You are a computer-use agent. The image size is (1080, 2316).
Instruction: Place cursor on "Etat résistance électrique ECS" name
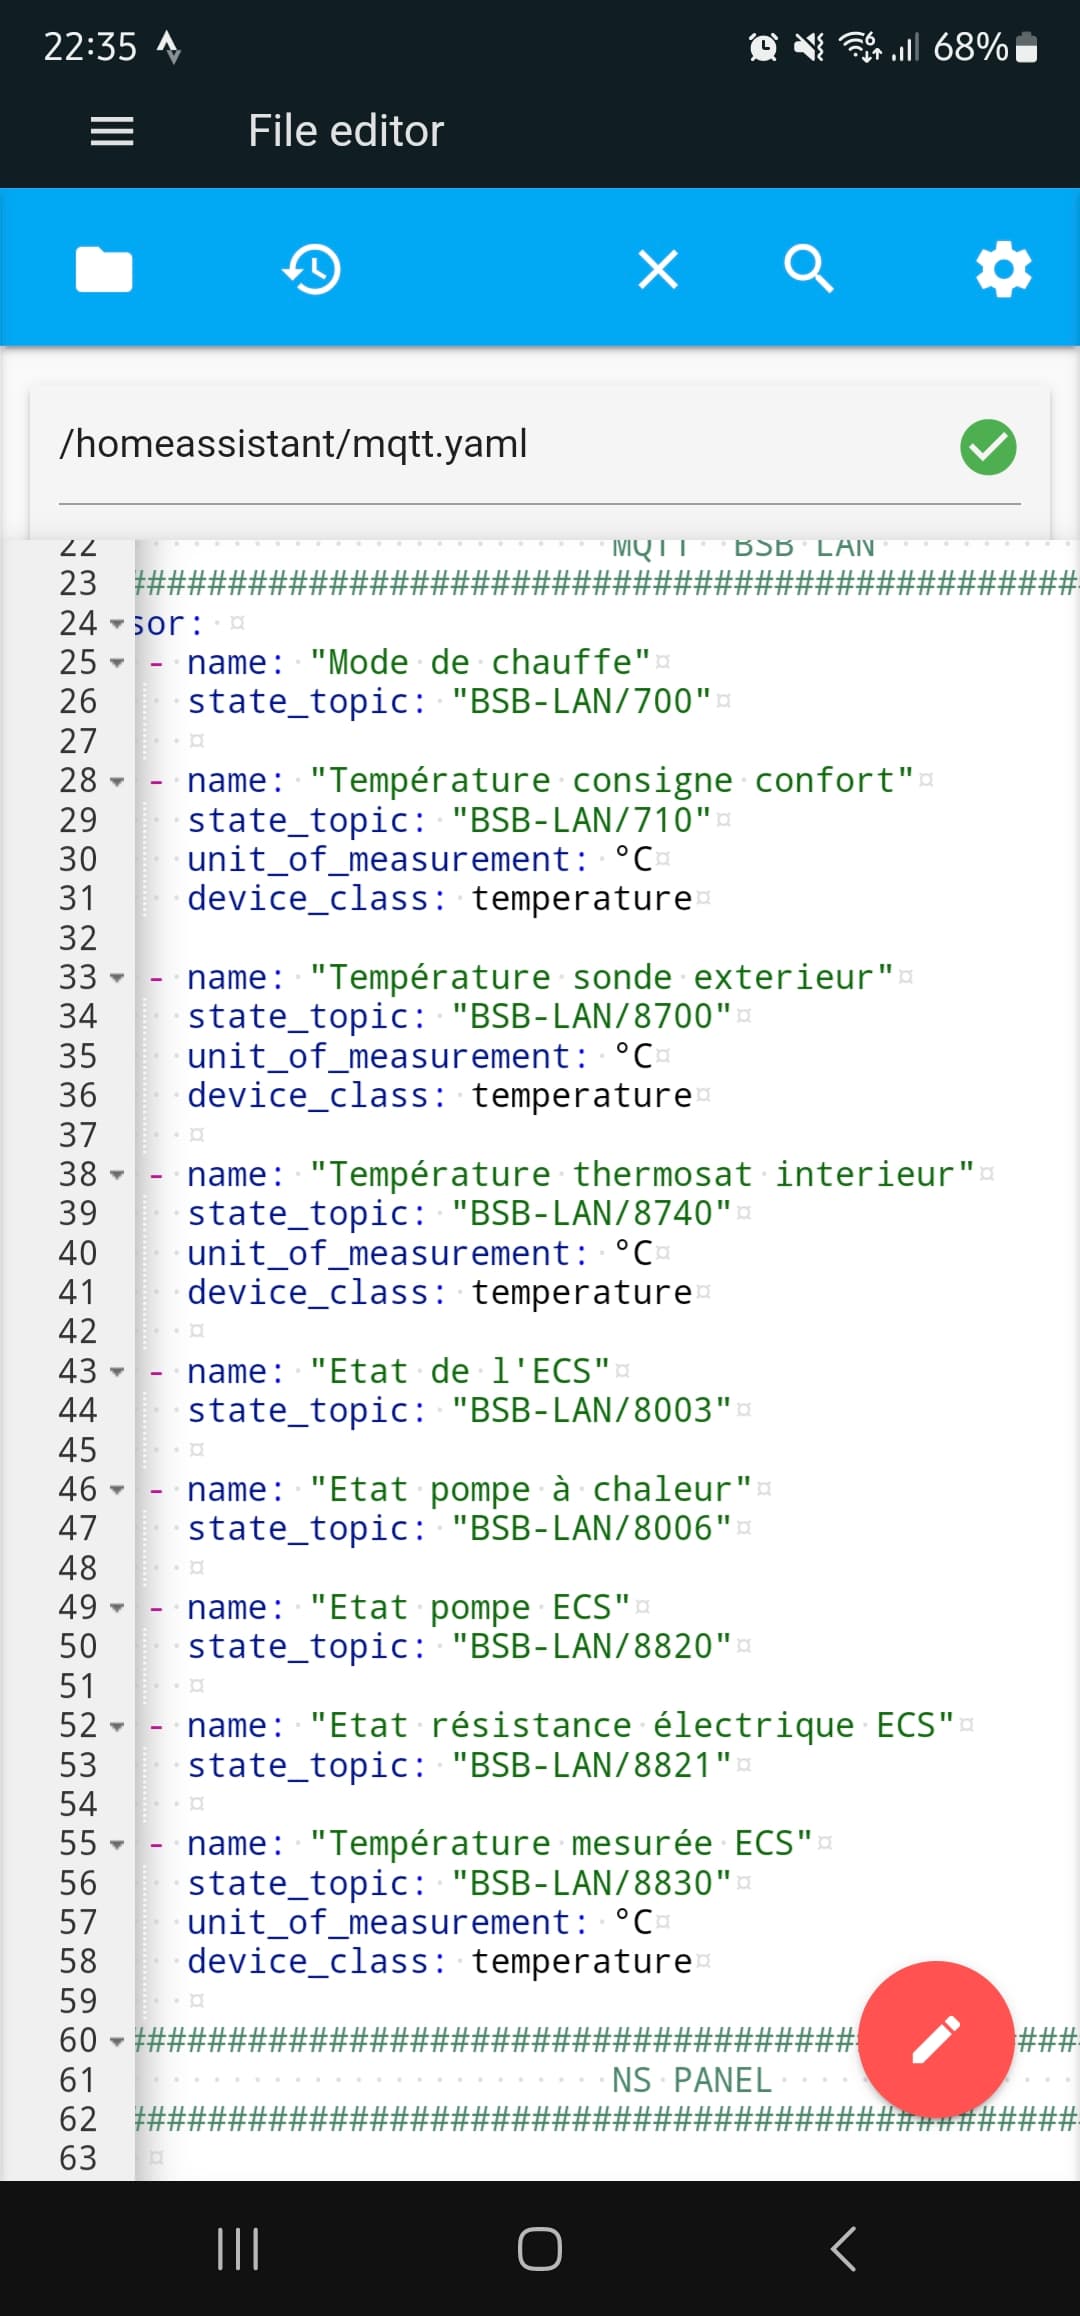pos(632,1726)
